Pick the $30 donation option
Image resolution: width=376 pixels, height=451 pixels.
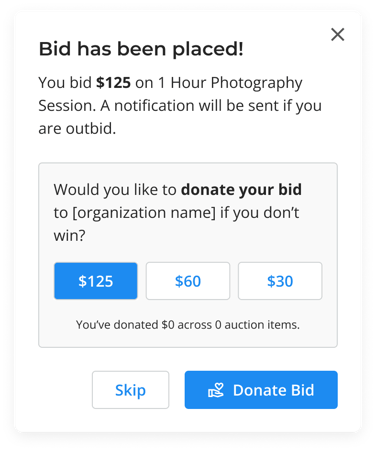click(280, 281)
